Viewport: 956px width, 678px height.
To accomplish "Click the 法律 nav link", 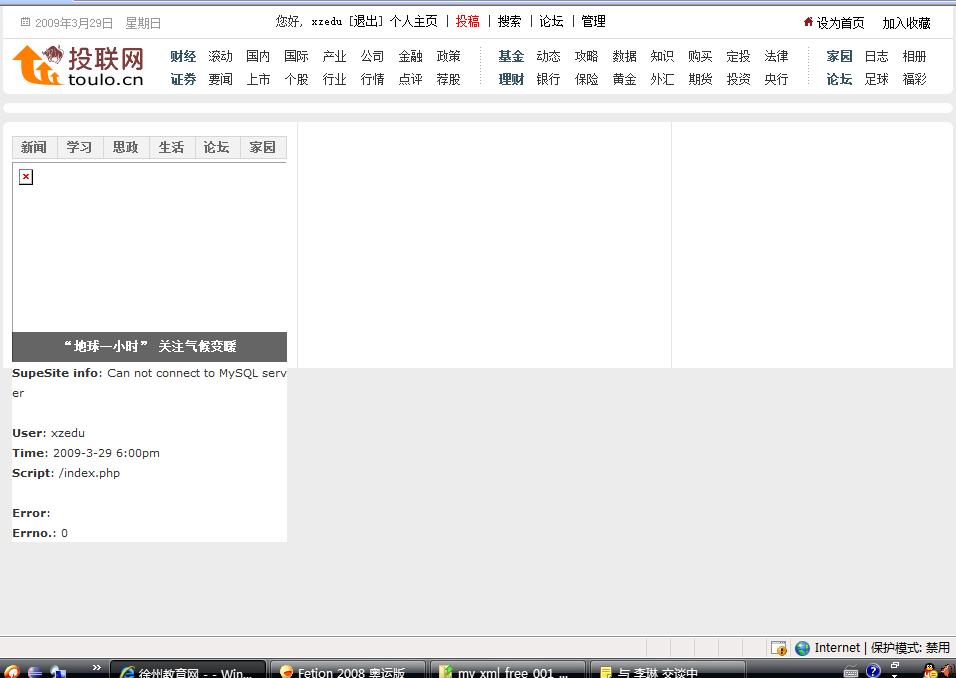I will (x=777, y=57).
